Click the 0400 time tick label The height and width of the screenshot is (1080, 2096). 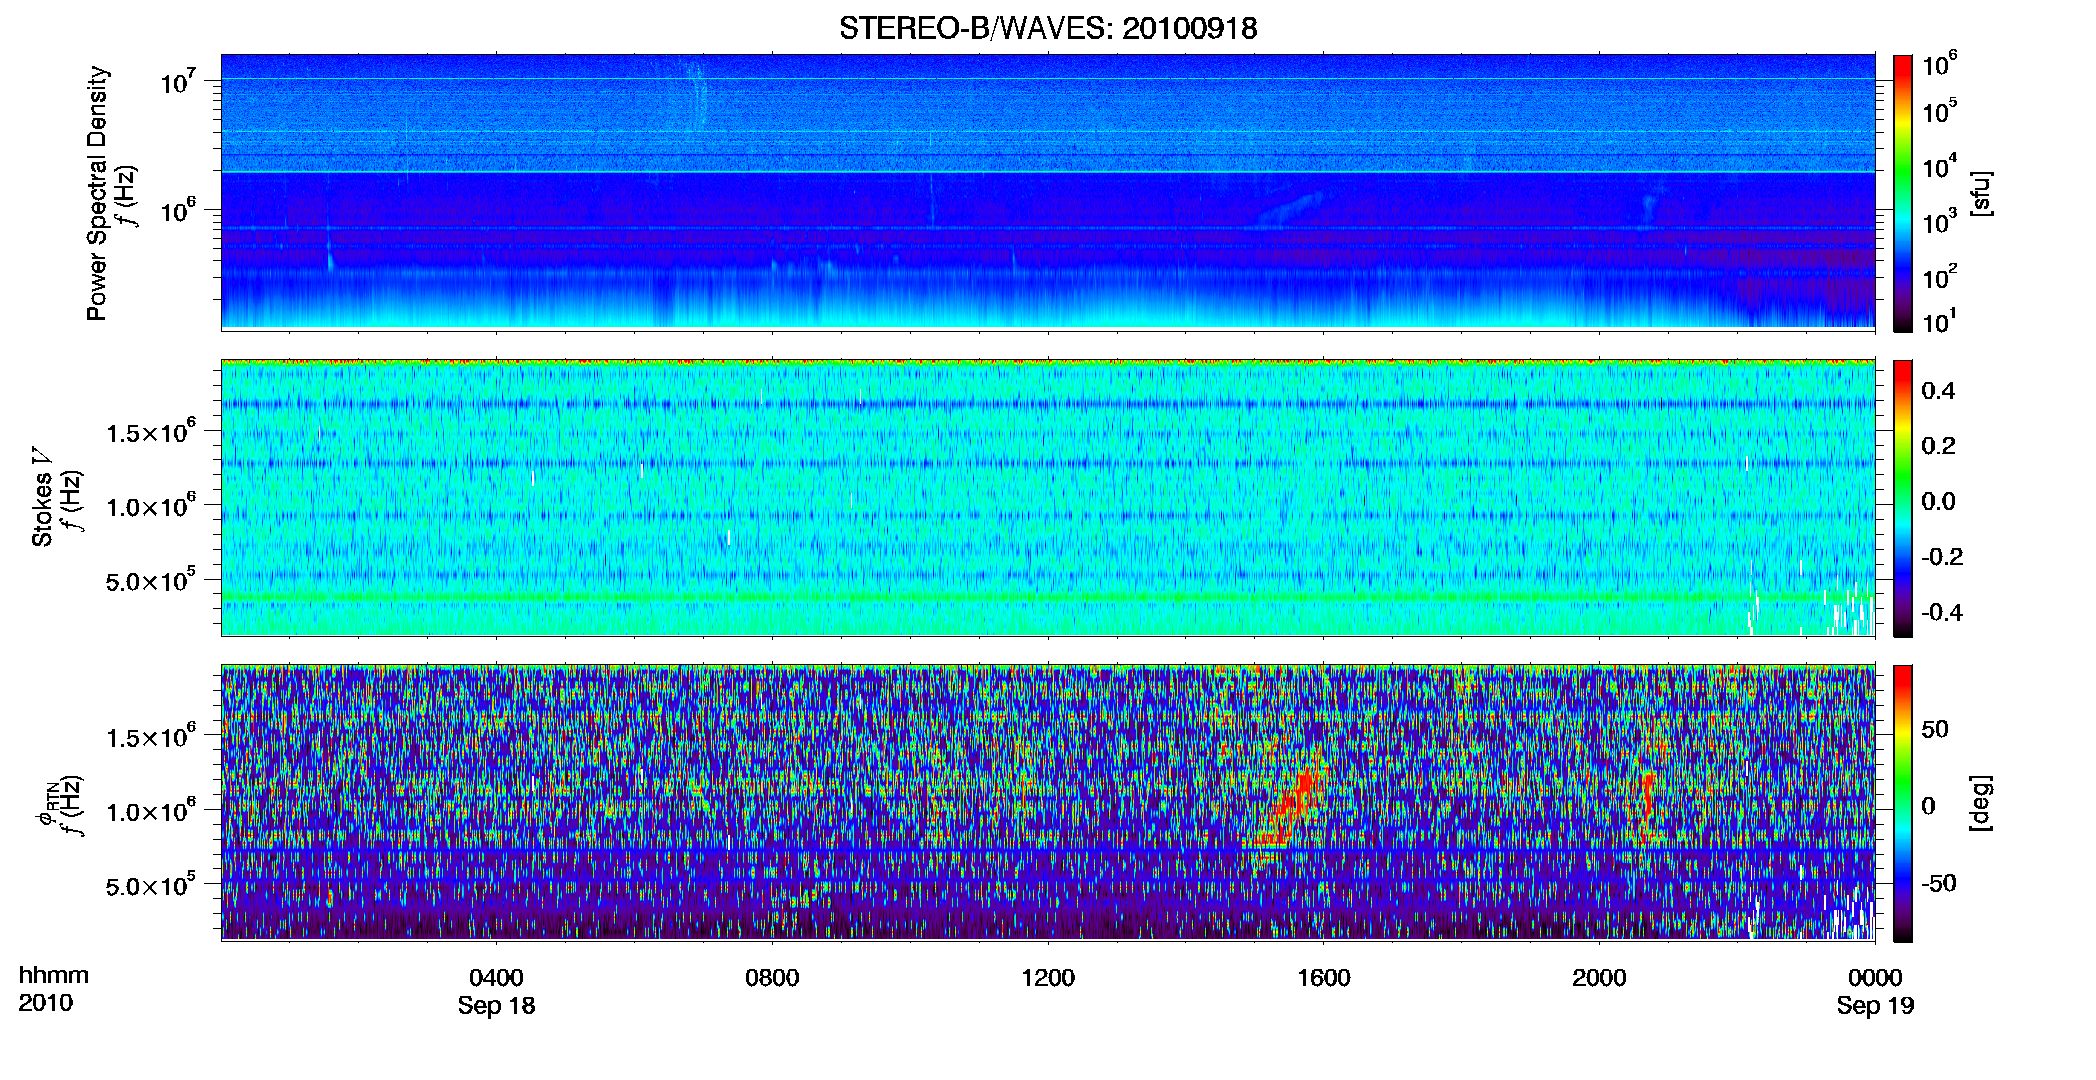[496, 978]
